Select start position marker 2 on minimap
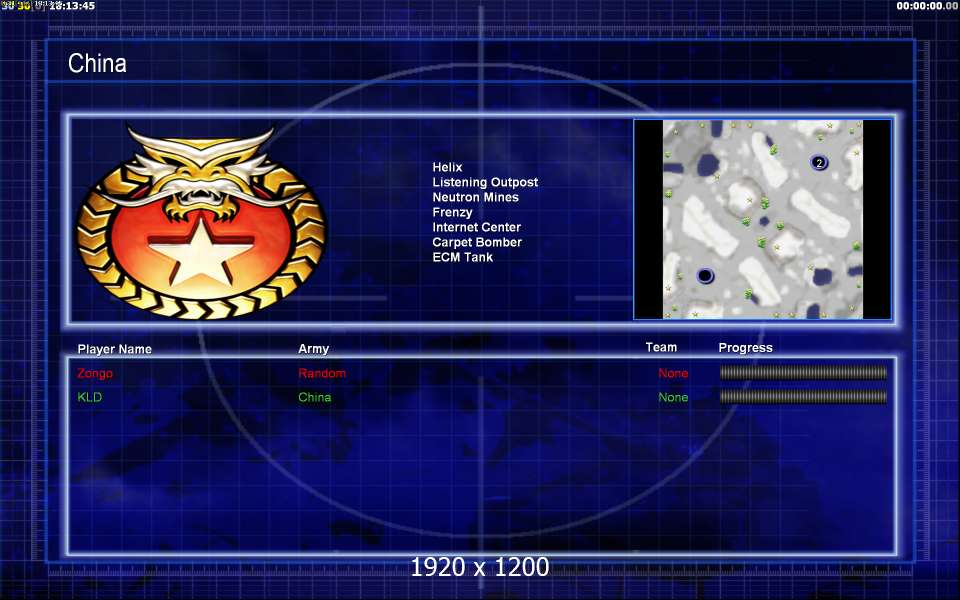The width and height of the screenshot is (960, 600). pyautogui.click(x=819, y=162)
